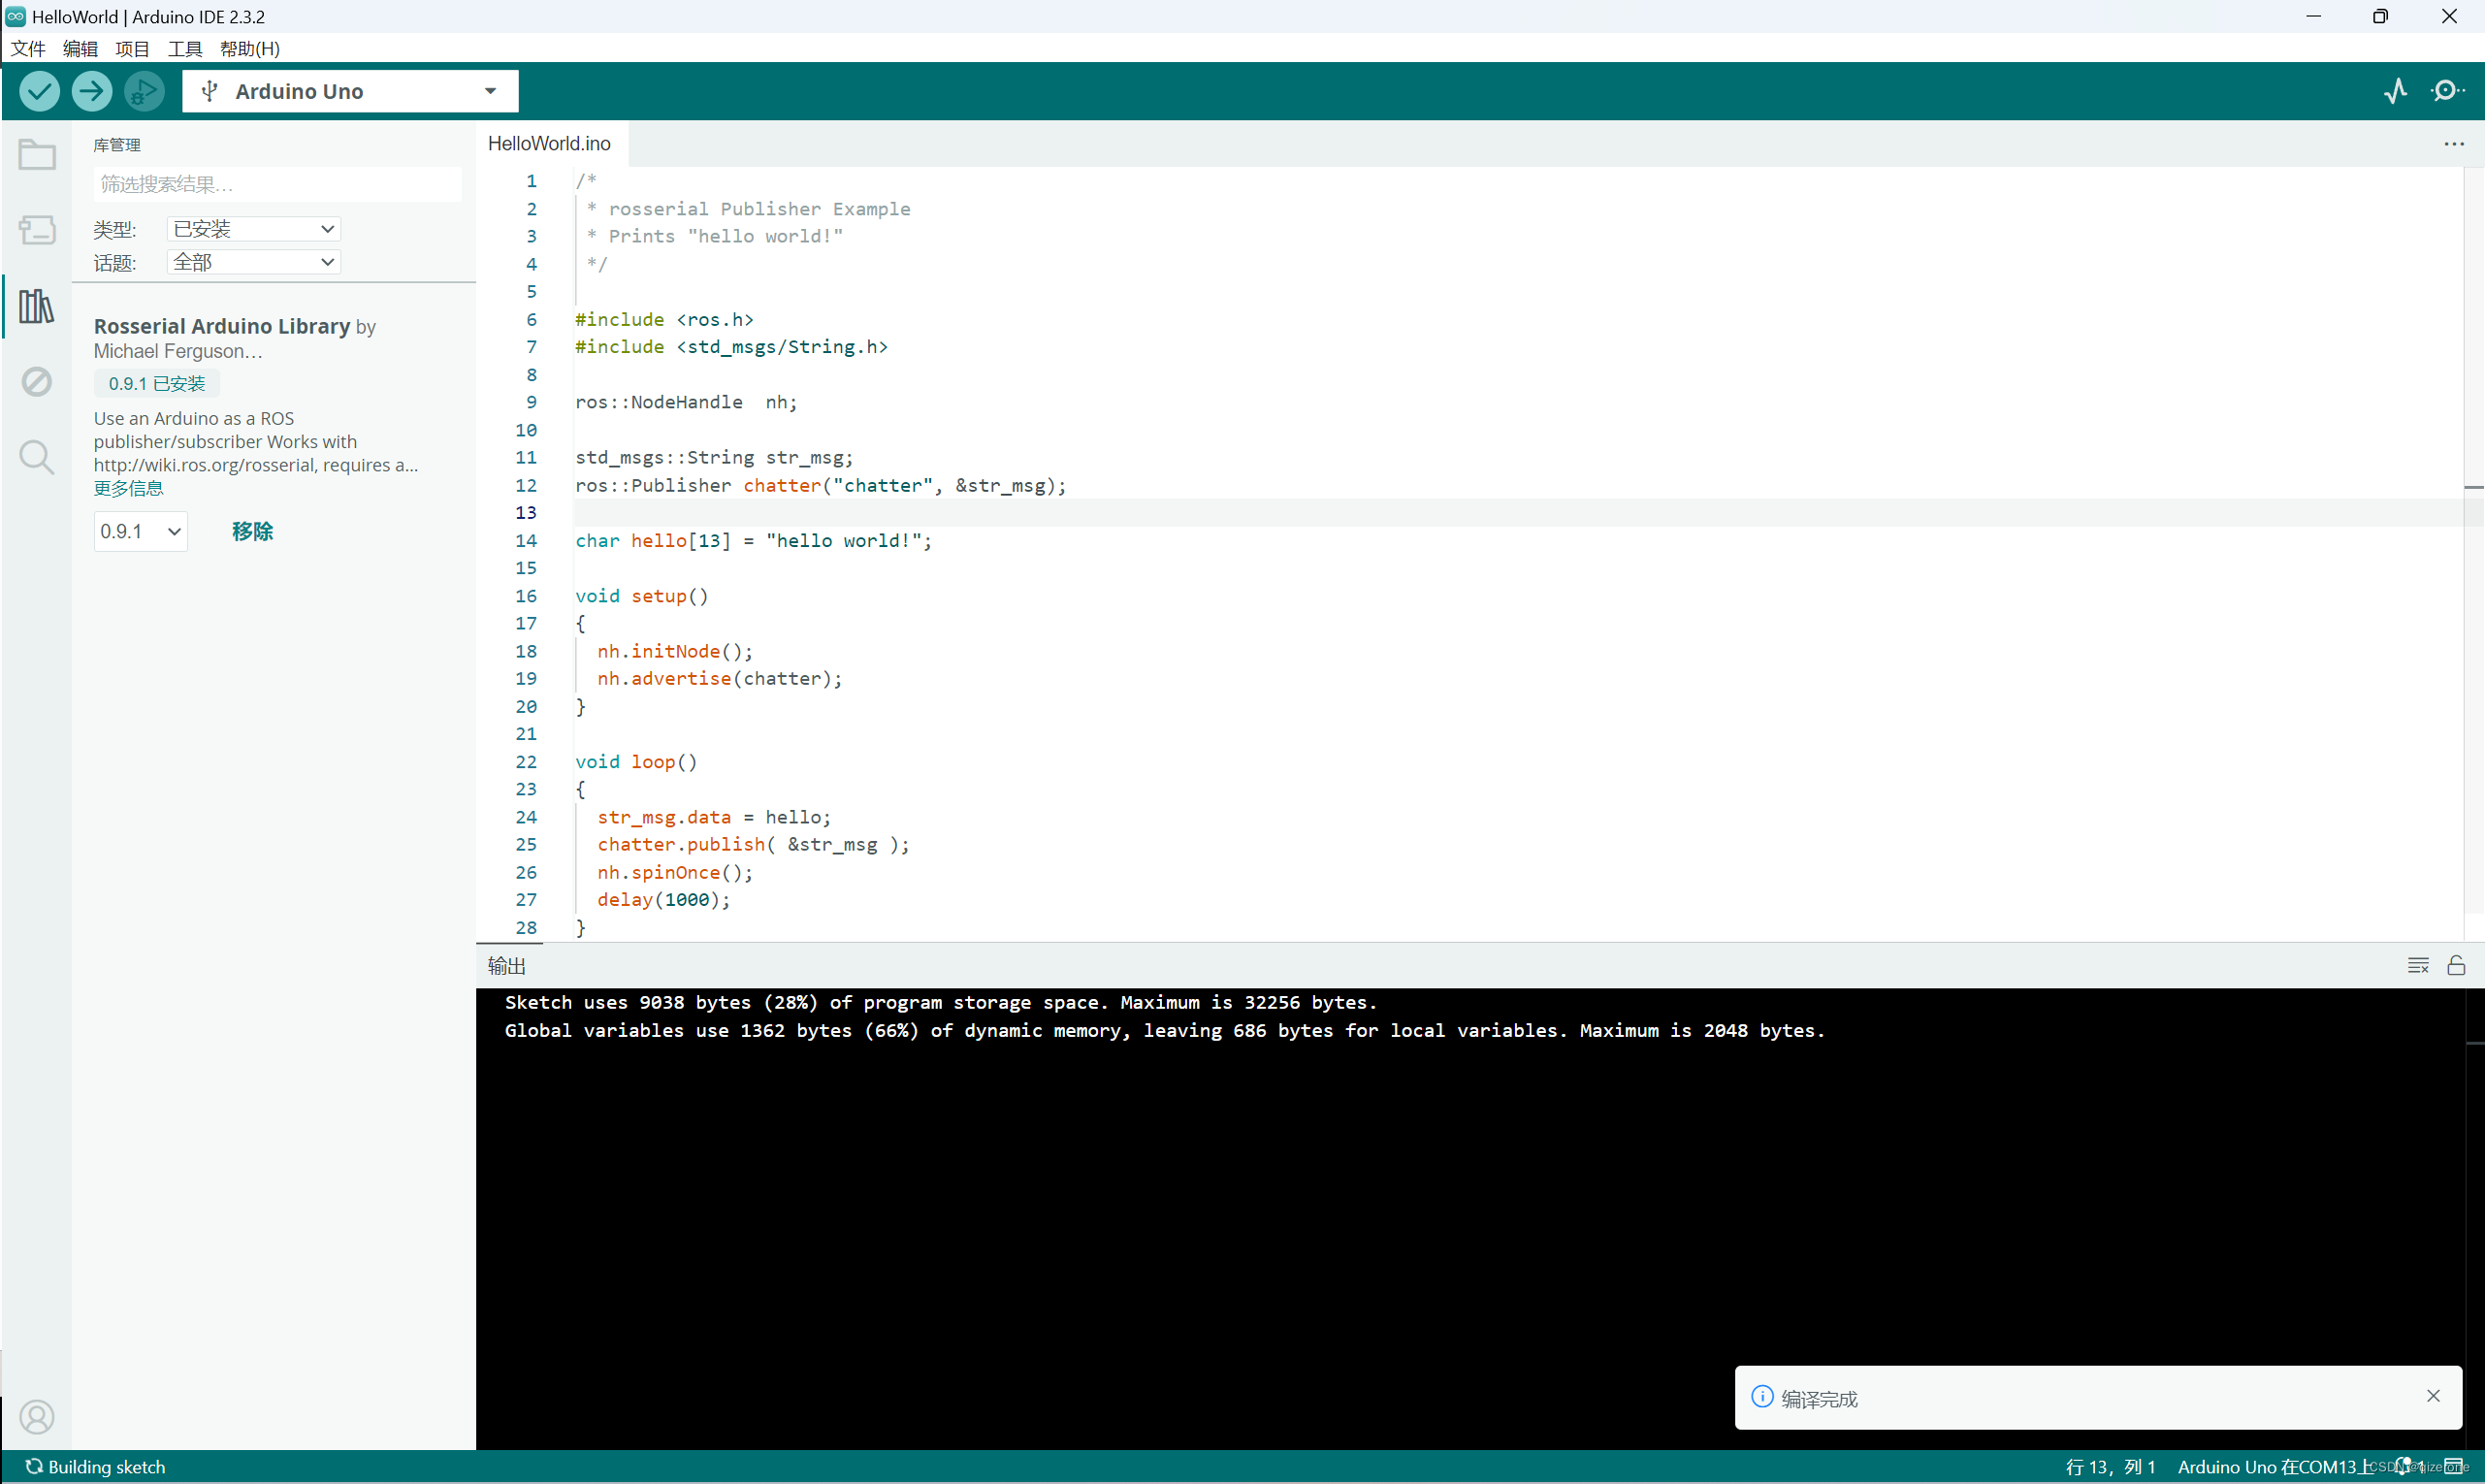Dismiss the 编译完成 notification
2485x1484 pixels.
coord(2434,1395)
